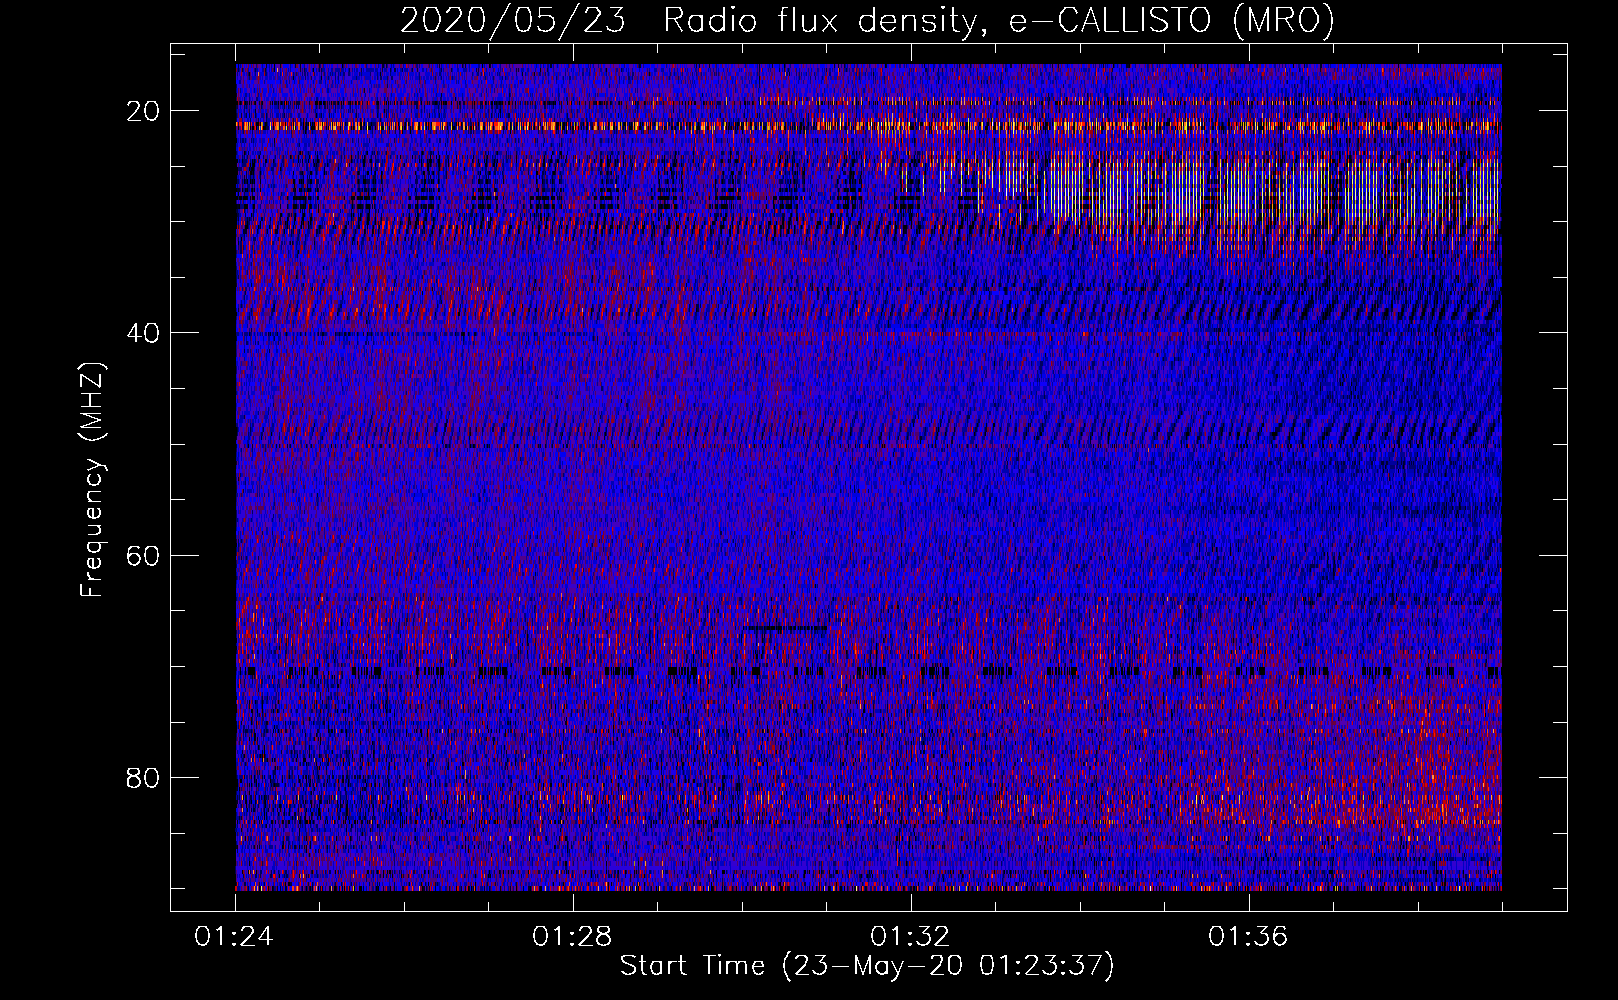Click the 20 MHz frequency tick label
Screen dimensions: 1618x1000
pyautogui.click(x=144, y=111)
